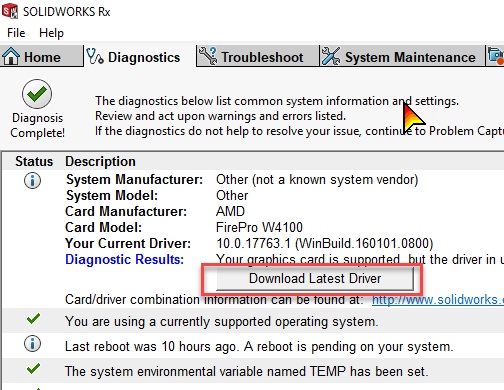
Task: Click the green check next to supported operating system
Action: (33, 319)
